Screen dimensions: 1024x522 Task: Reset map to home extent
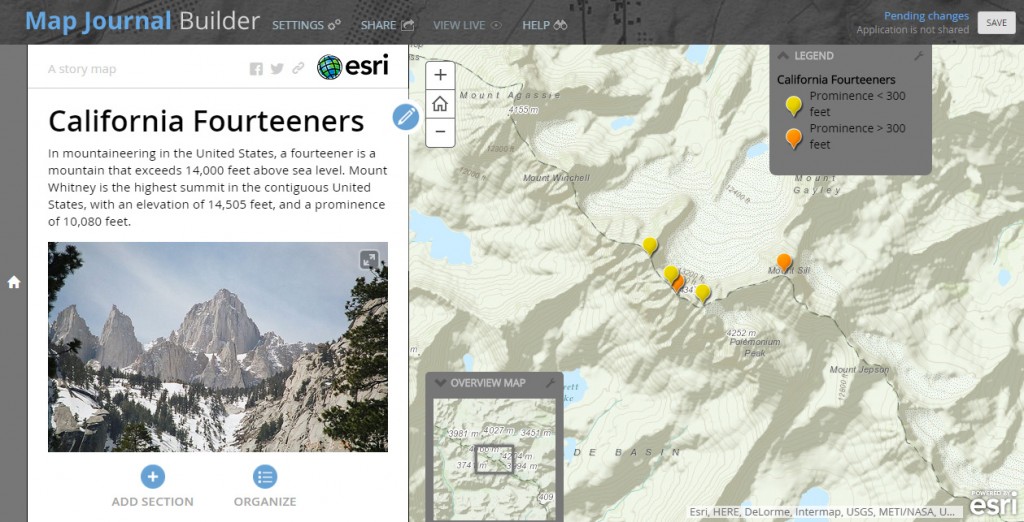click(440, 103)
